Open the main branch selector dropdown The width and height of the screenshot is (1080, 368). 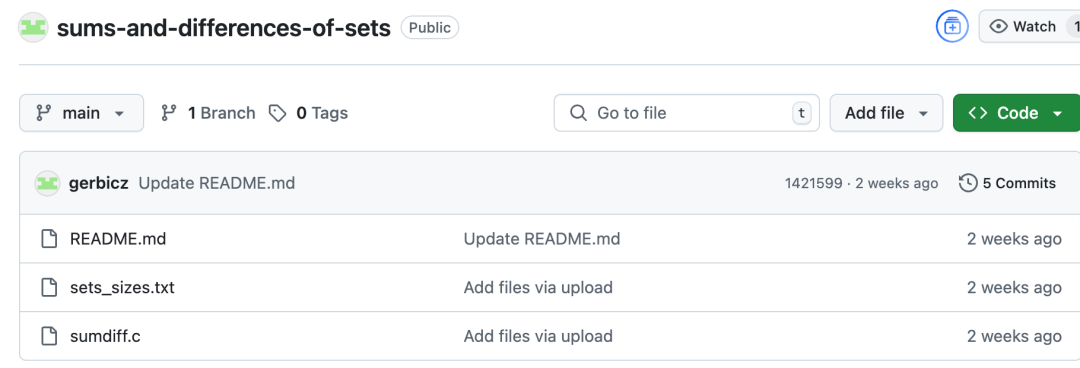click(x=81, y=113)
